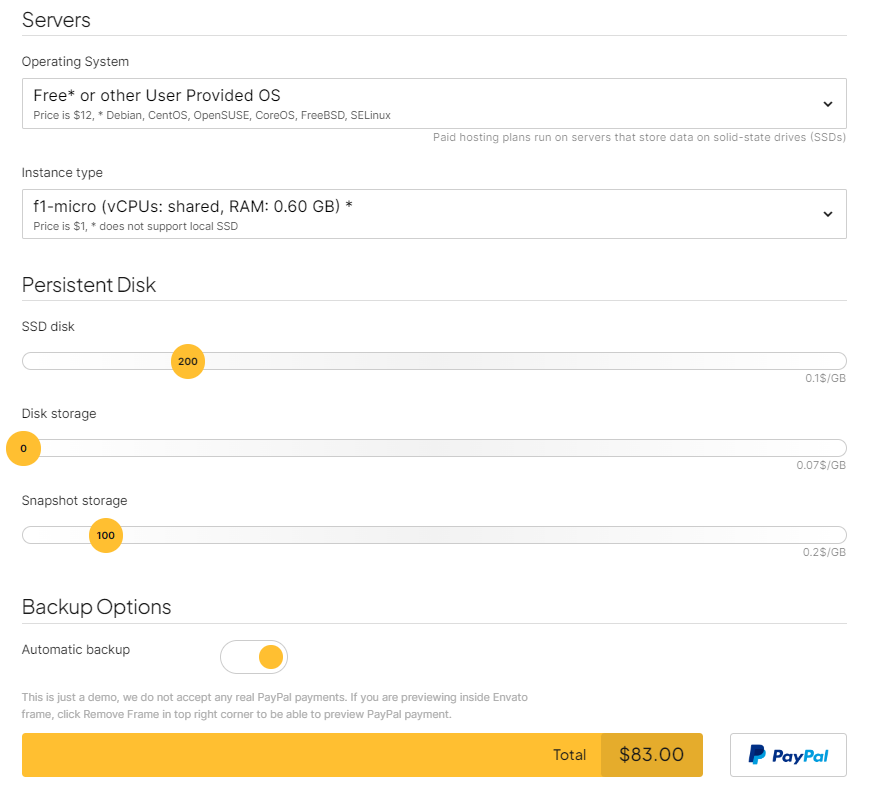Viewport: 878px width, 797px height.
Task: Click the Disk storage label
Action: 59,413
